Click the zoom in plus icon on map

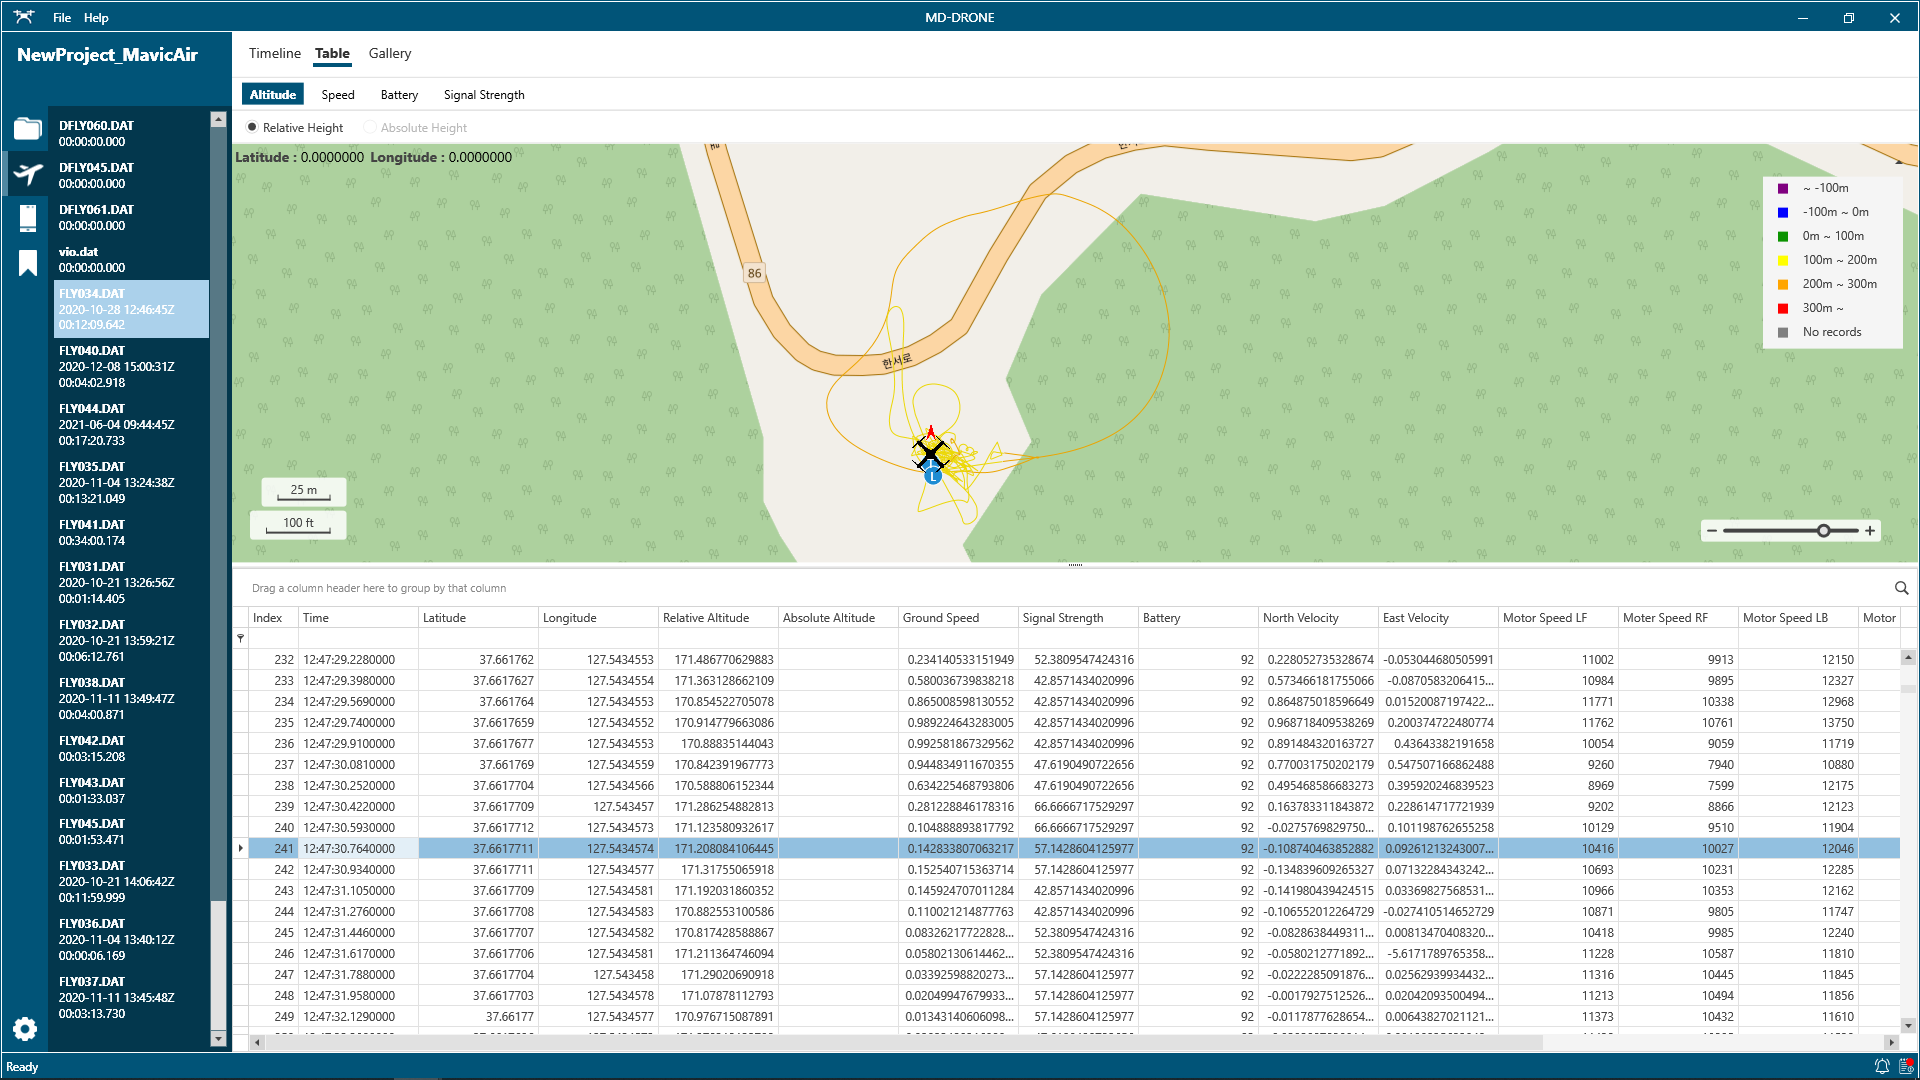(1870, 531)
